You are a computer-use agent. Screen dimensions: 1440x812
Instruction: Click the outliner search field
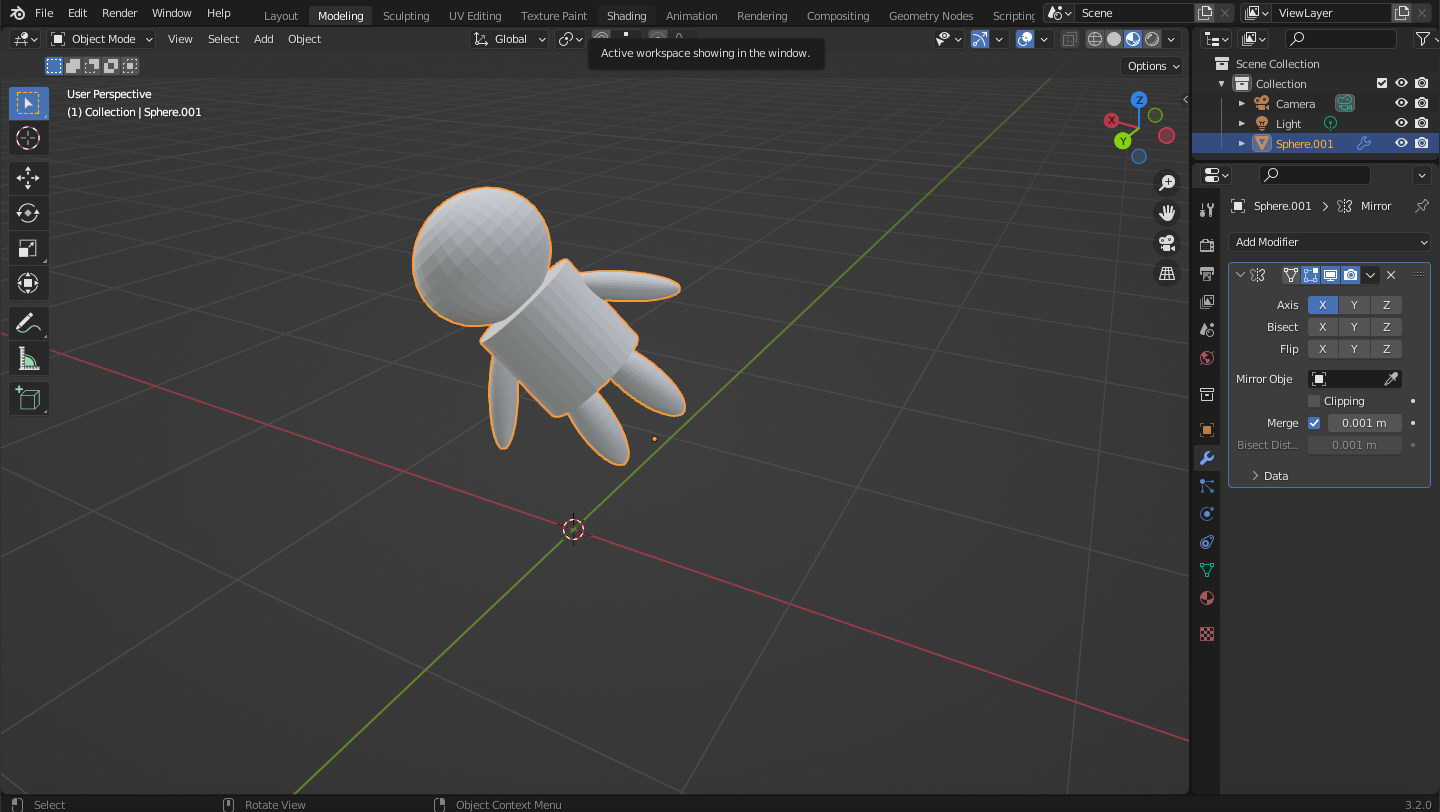[x=1340, y=39]
